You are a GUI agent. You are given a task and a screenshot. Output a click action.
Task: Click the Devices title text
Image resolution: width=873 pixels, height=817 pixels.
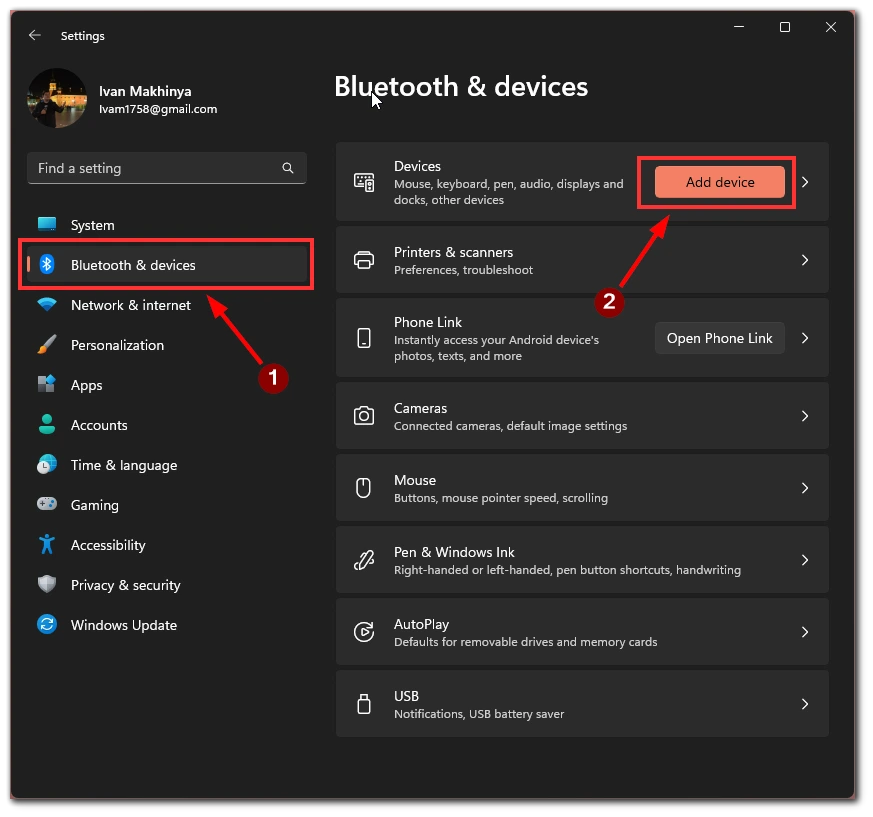(x=417, y=166)
